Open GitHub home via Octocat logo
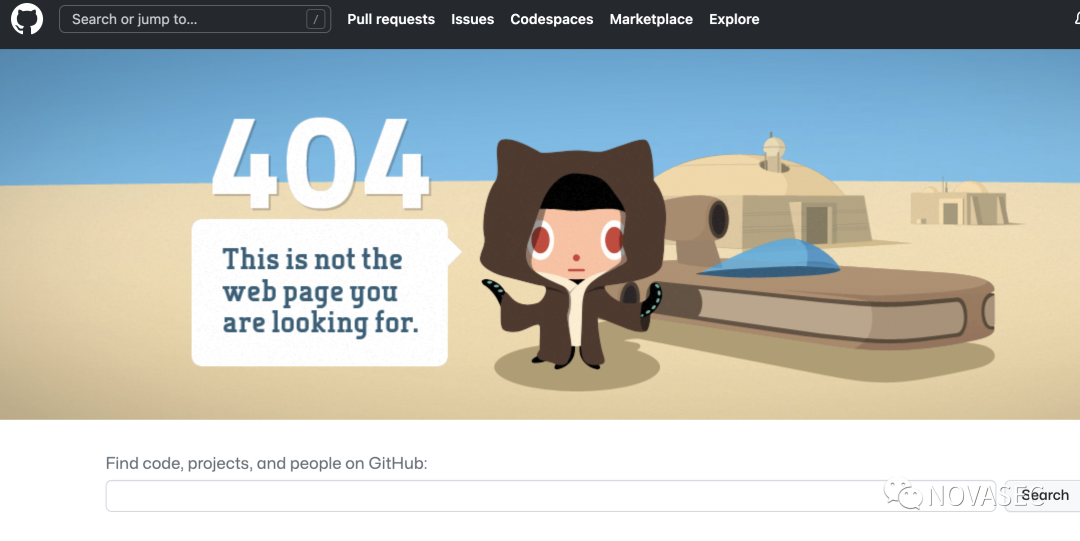The width and height of the screenshot is (1080, 541). [x=27, y=19]
